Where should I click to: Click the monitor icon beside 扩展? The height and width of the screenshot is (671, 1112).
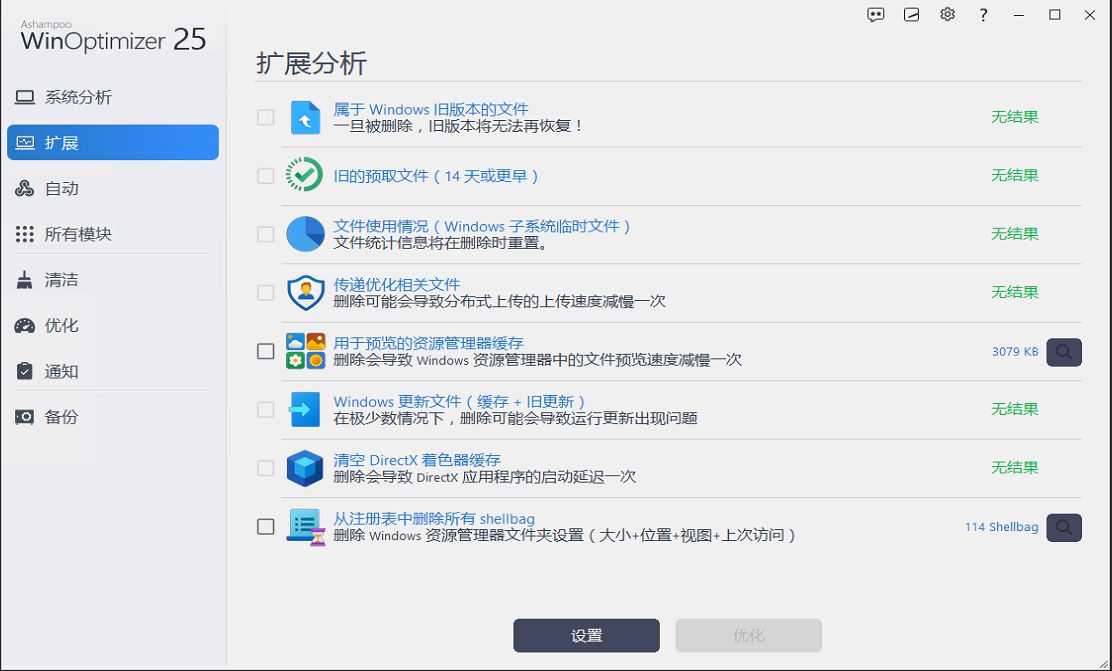point(25,143)
